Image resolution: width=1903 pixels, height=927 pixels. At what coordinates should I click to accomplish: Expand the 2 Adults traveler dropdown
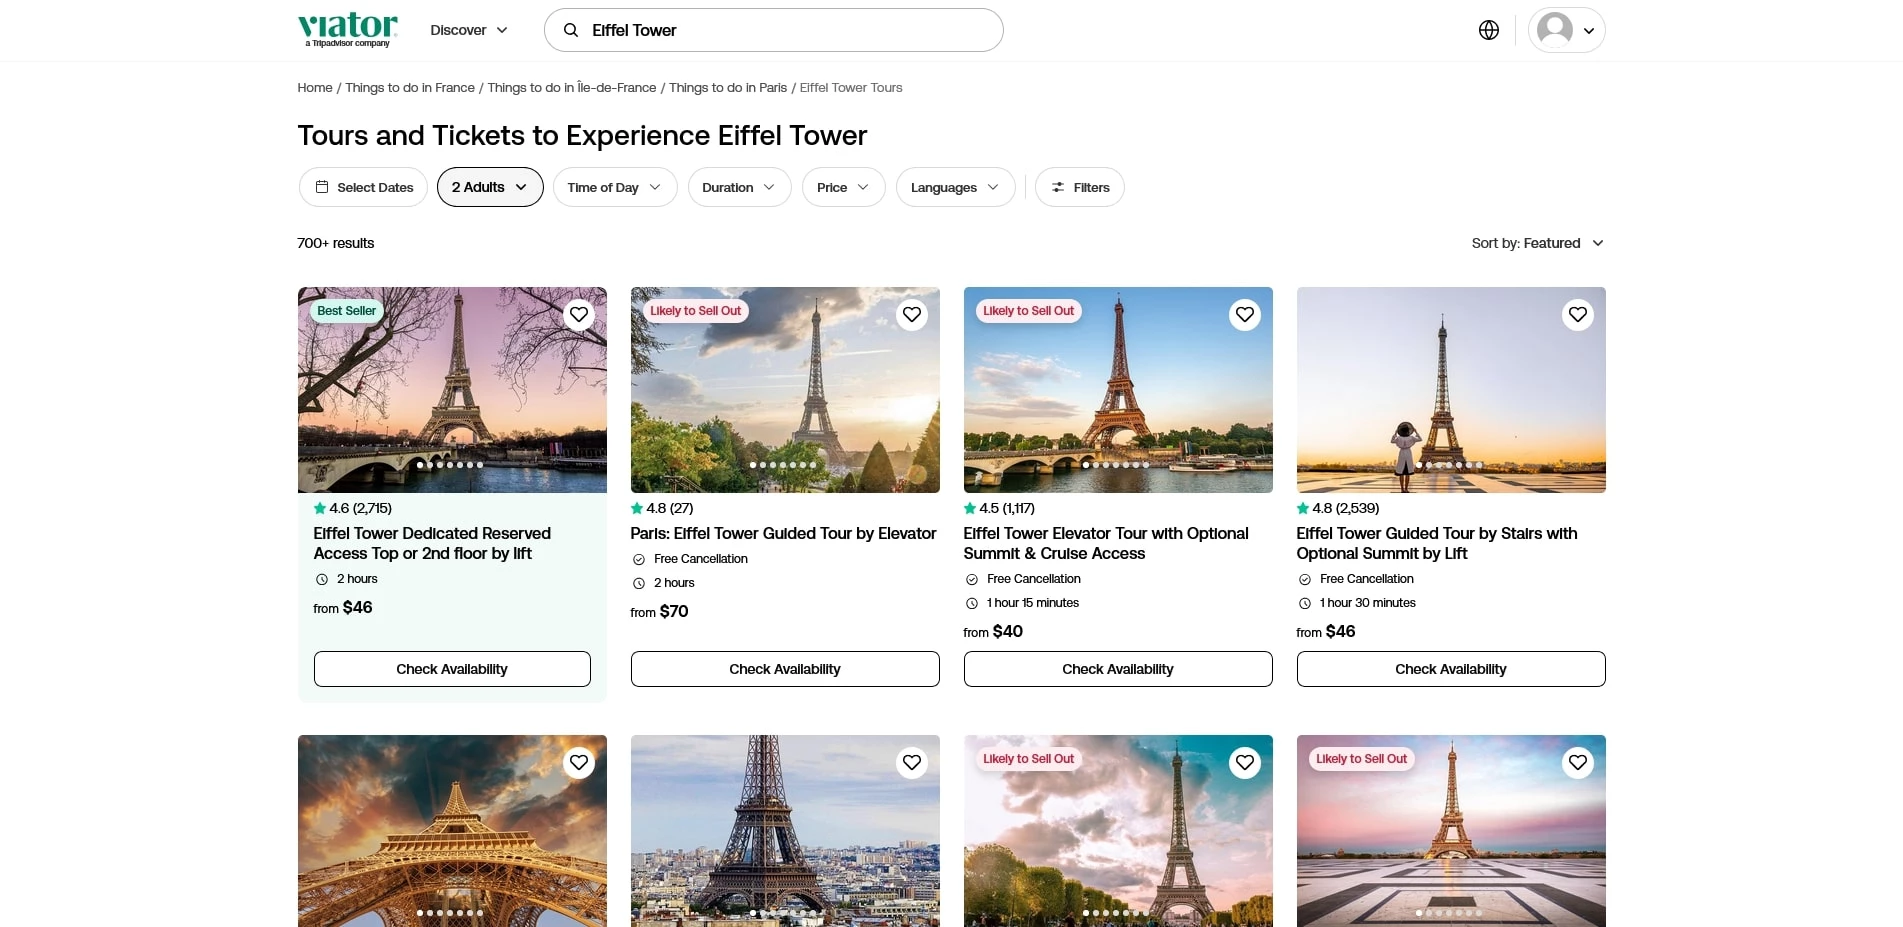[x=489, y=187]
